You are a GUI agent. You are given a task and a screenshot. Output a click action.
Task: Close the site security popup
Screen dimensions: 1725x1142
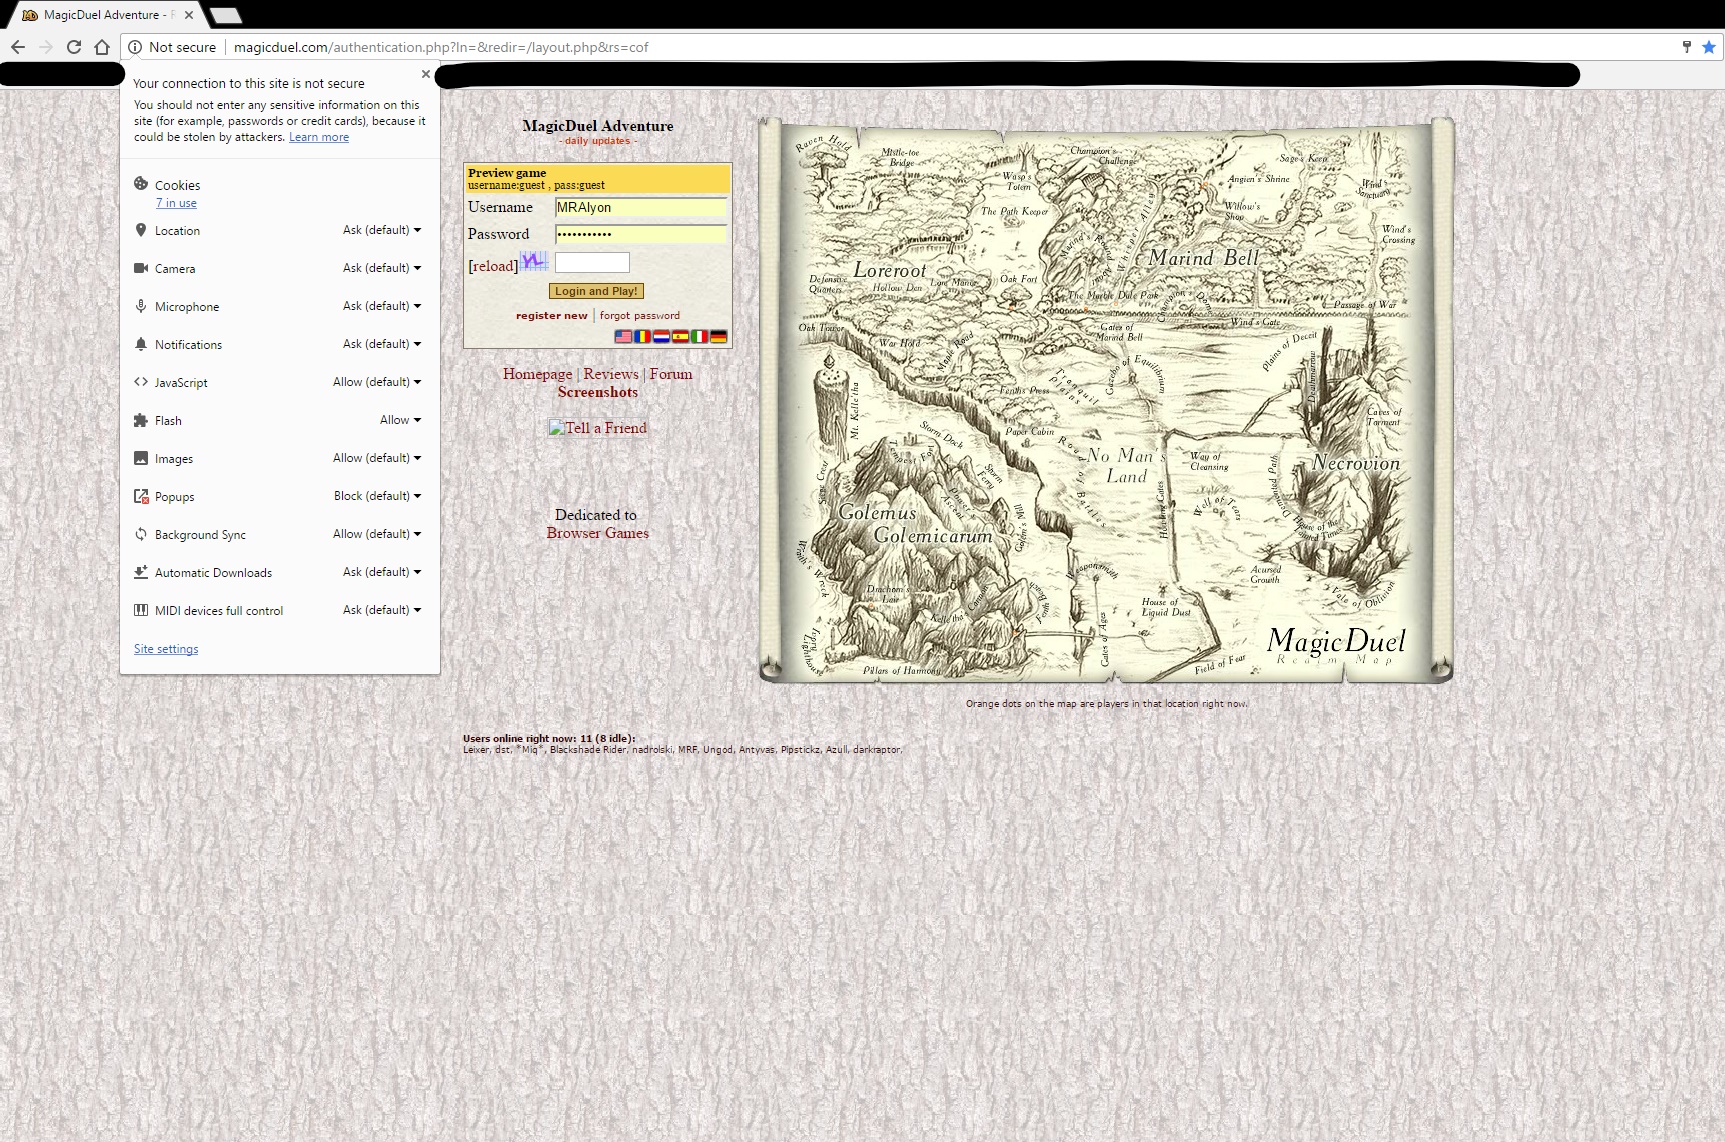click(426, 74)
